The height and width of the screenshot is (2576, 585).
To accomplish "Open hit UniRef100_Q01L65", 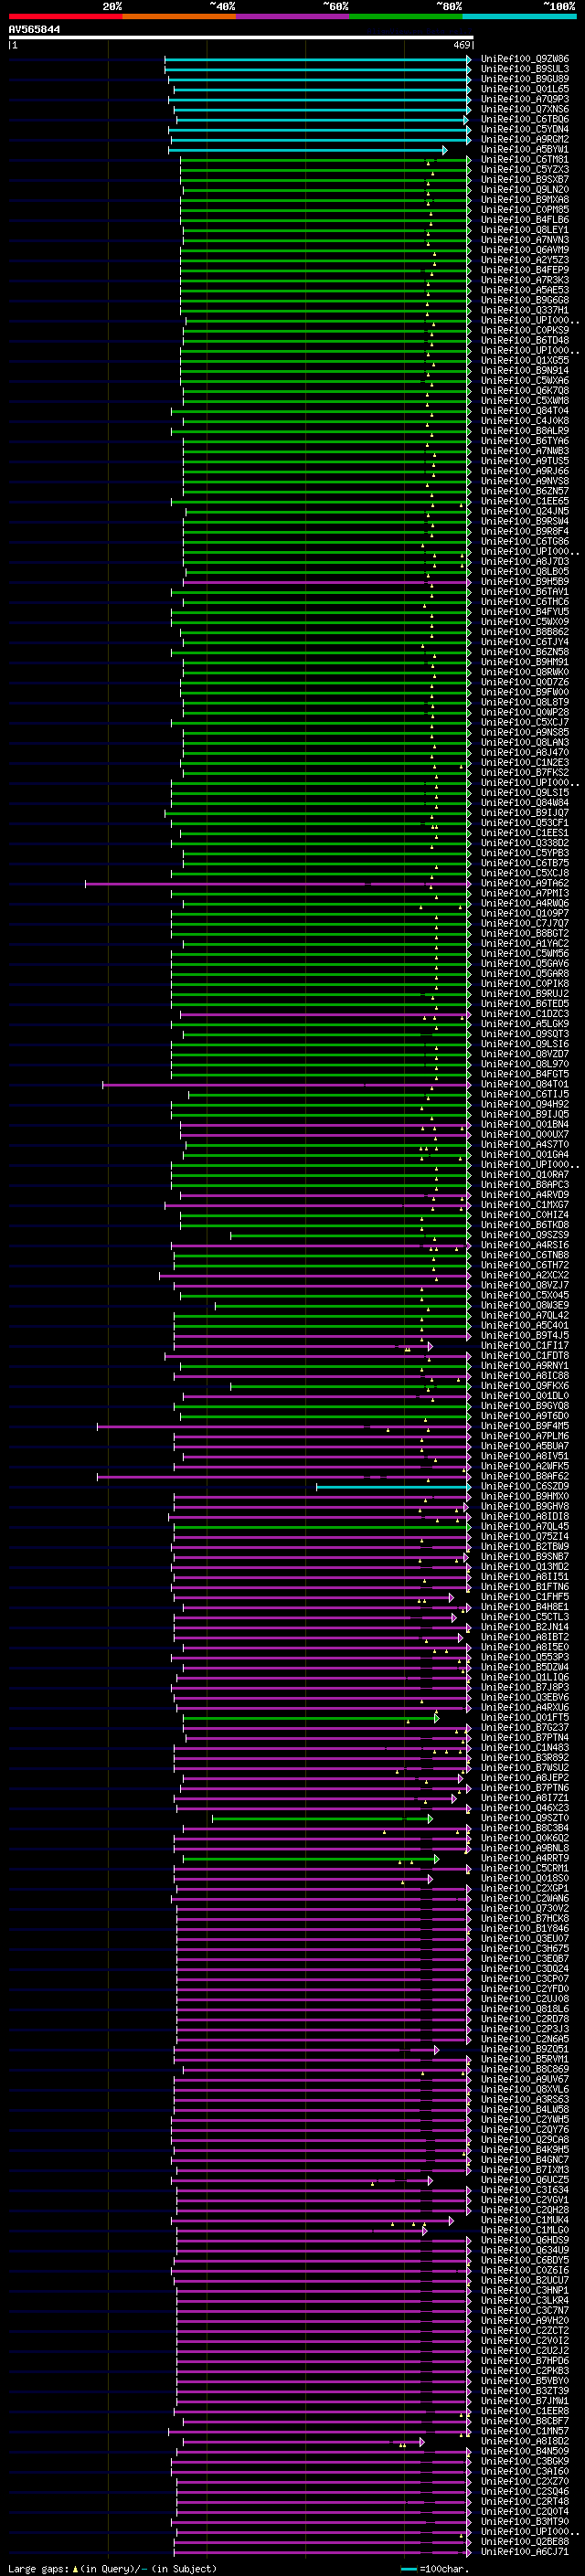I will pos(525,89).
